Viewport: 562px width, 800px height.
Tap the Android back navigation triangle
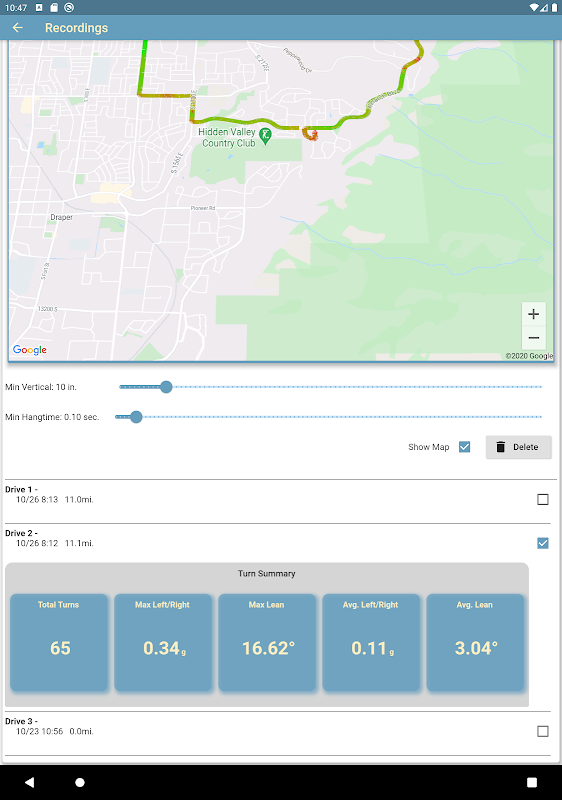[30, 782]
